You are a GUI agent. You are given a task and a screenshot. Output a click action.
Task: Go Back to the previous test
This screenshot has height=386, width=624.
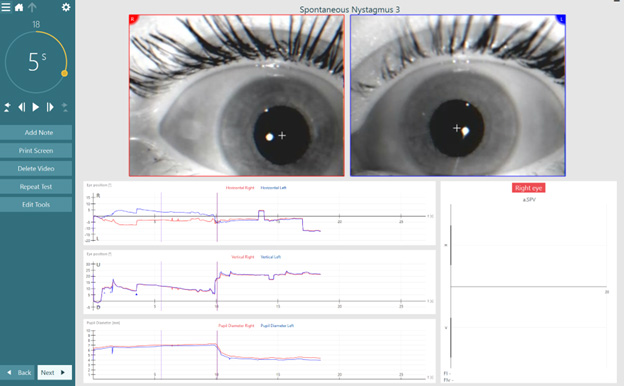pos(18,372)
